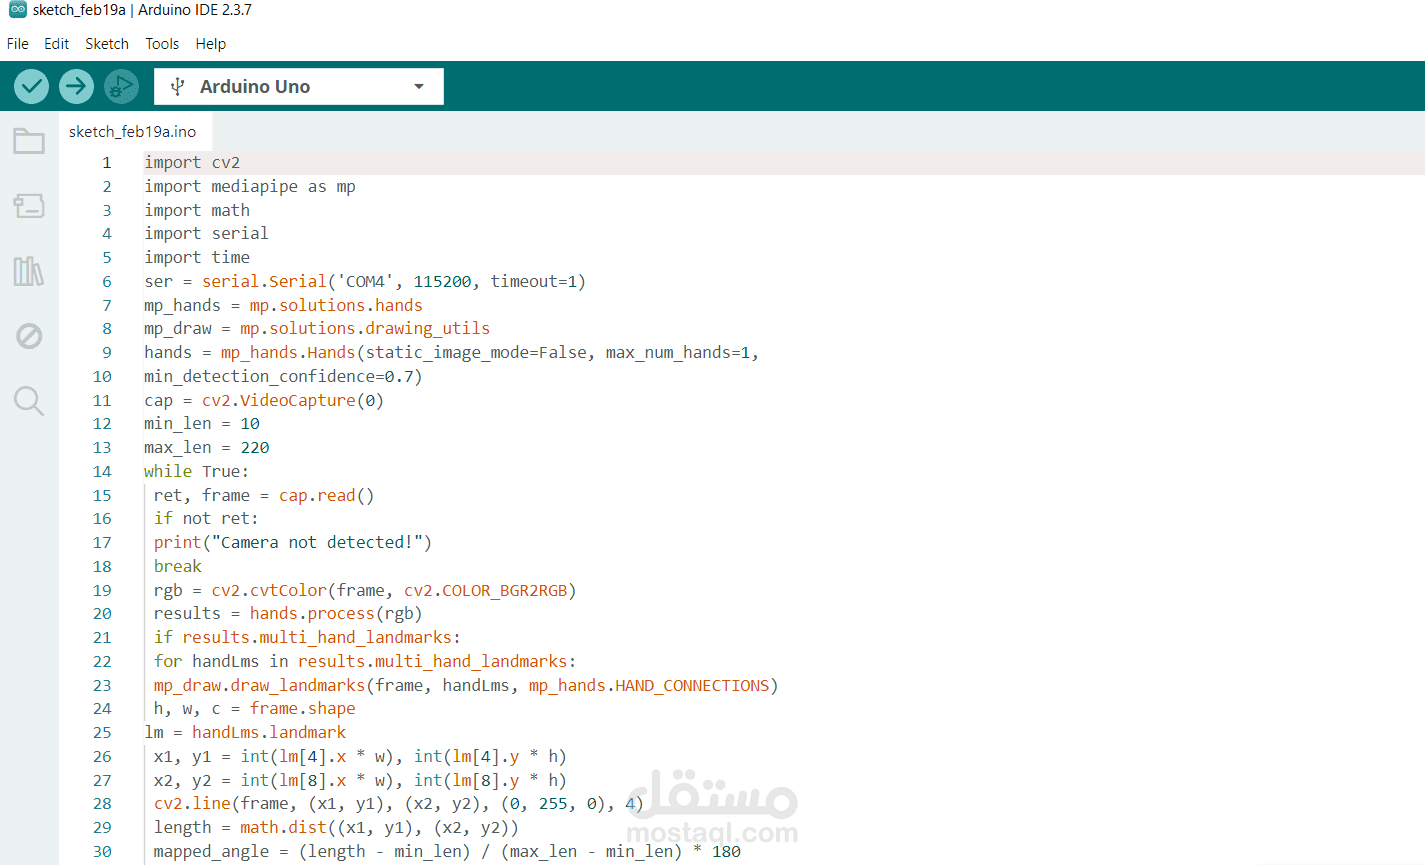Click the 'mapped_angle =' line
The height and width of the screenshot is (865, 1425).
(x=447, y=852)
